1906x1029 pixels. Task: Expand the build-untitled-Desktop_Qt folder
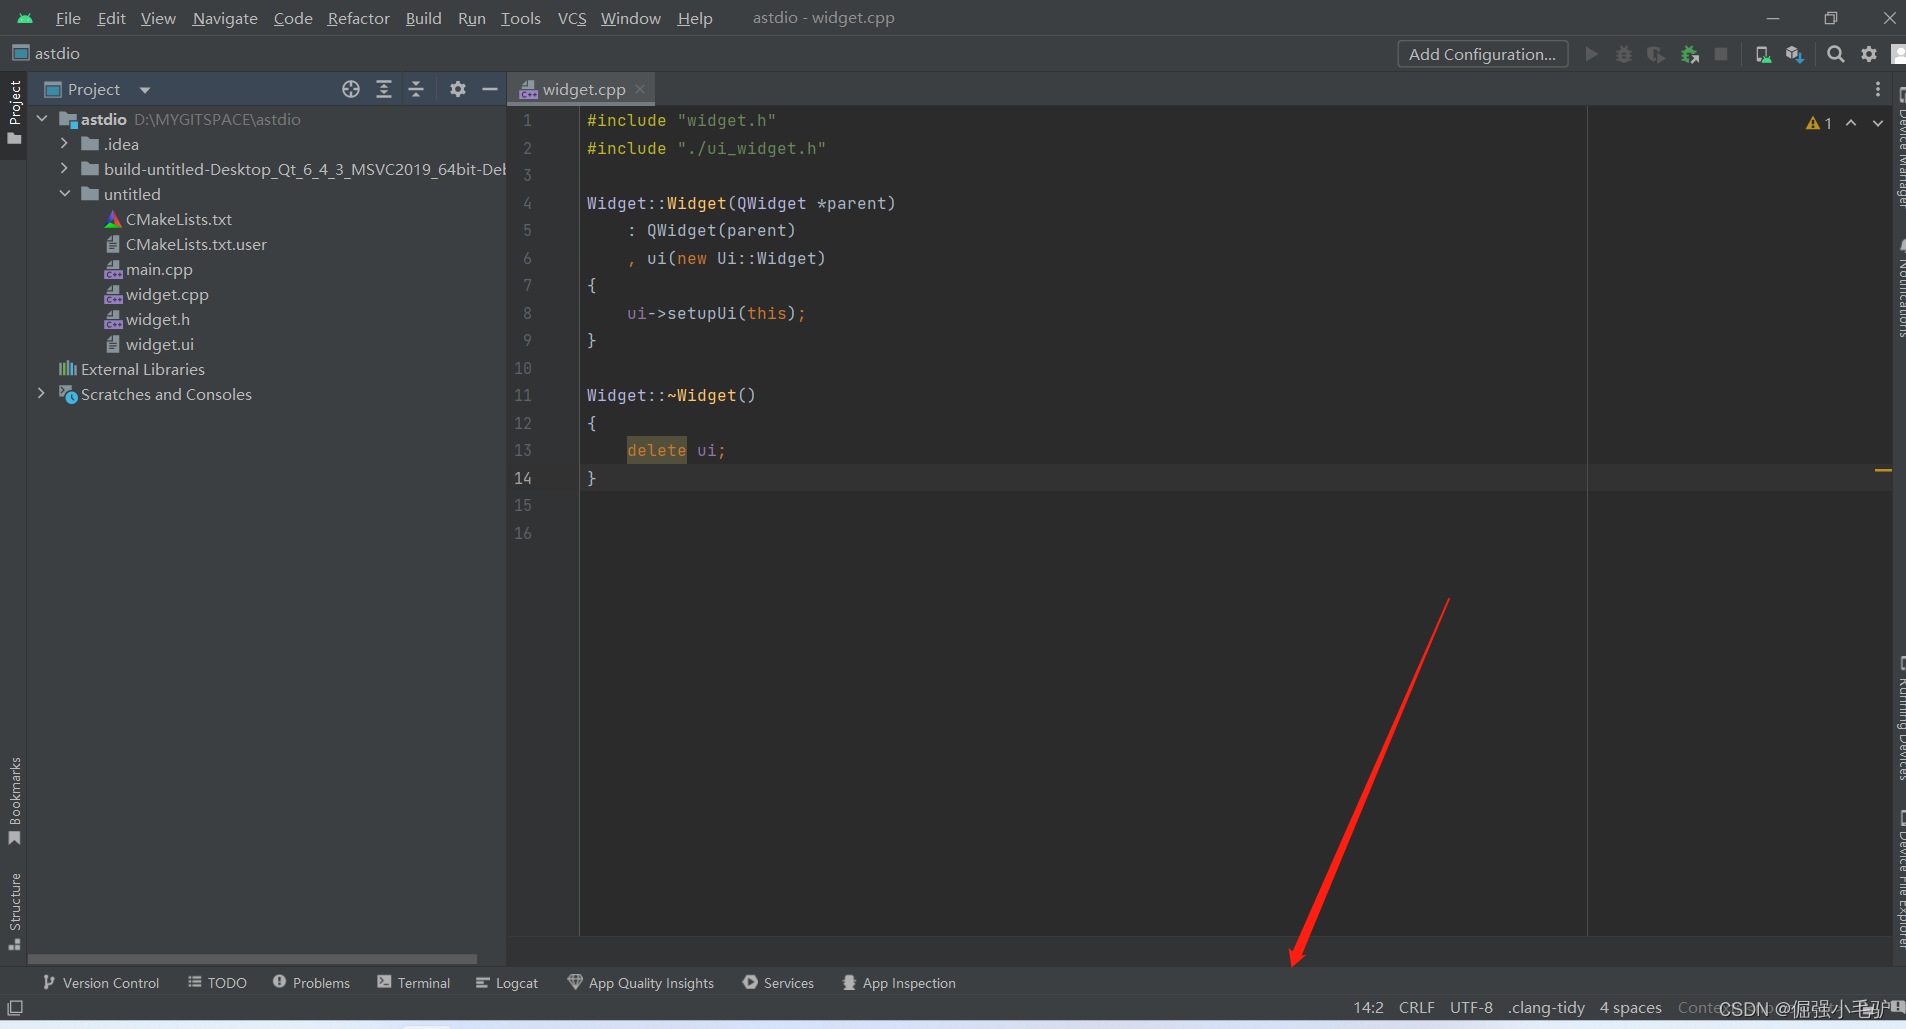pos(64,169)
